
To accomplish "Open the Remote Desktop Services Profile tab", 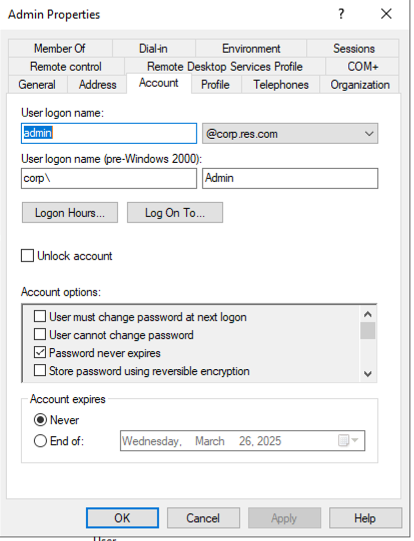I will point(225,66).
